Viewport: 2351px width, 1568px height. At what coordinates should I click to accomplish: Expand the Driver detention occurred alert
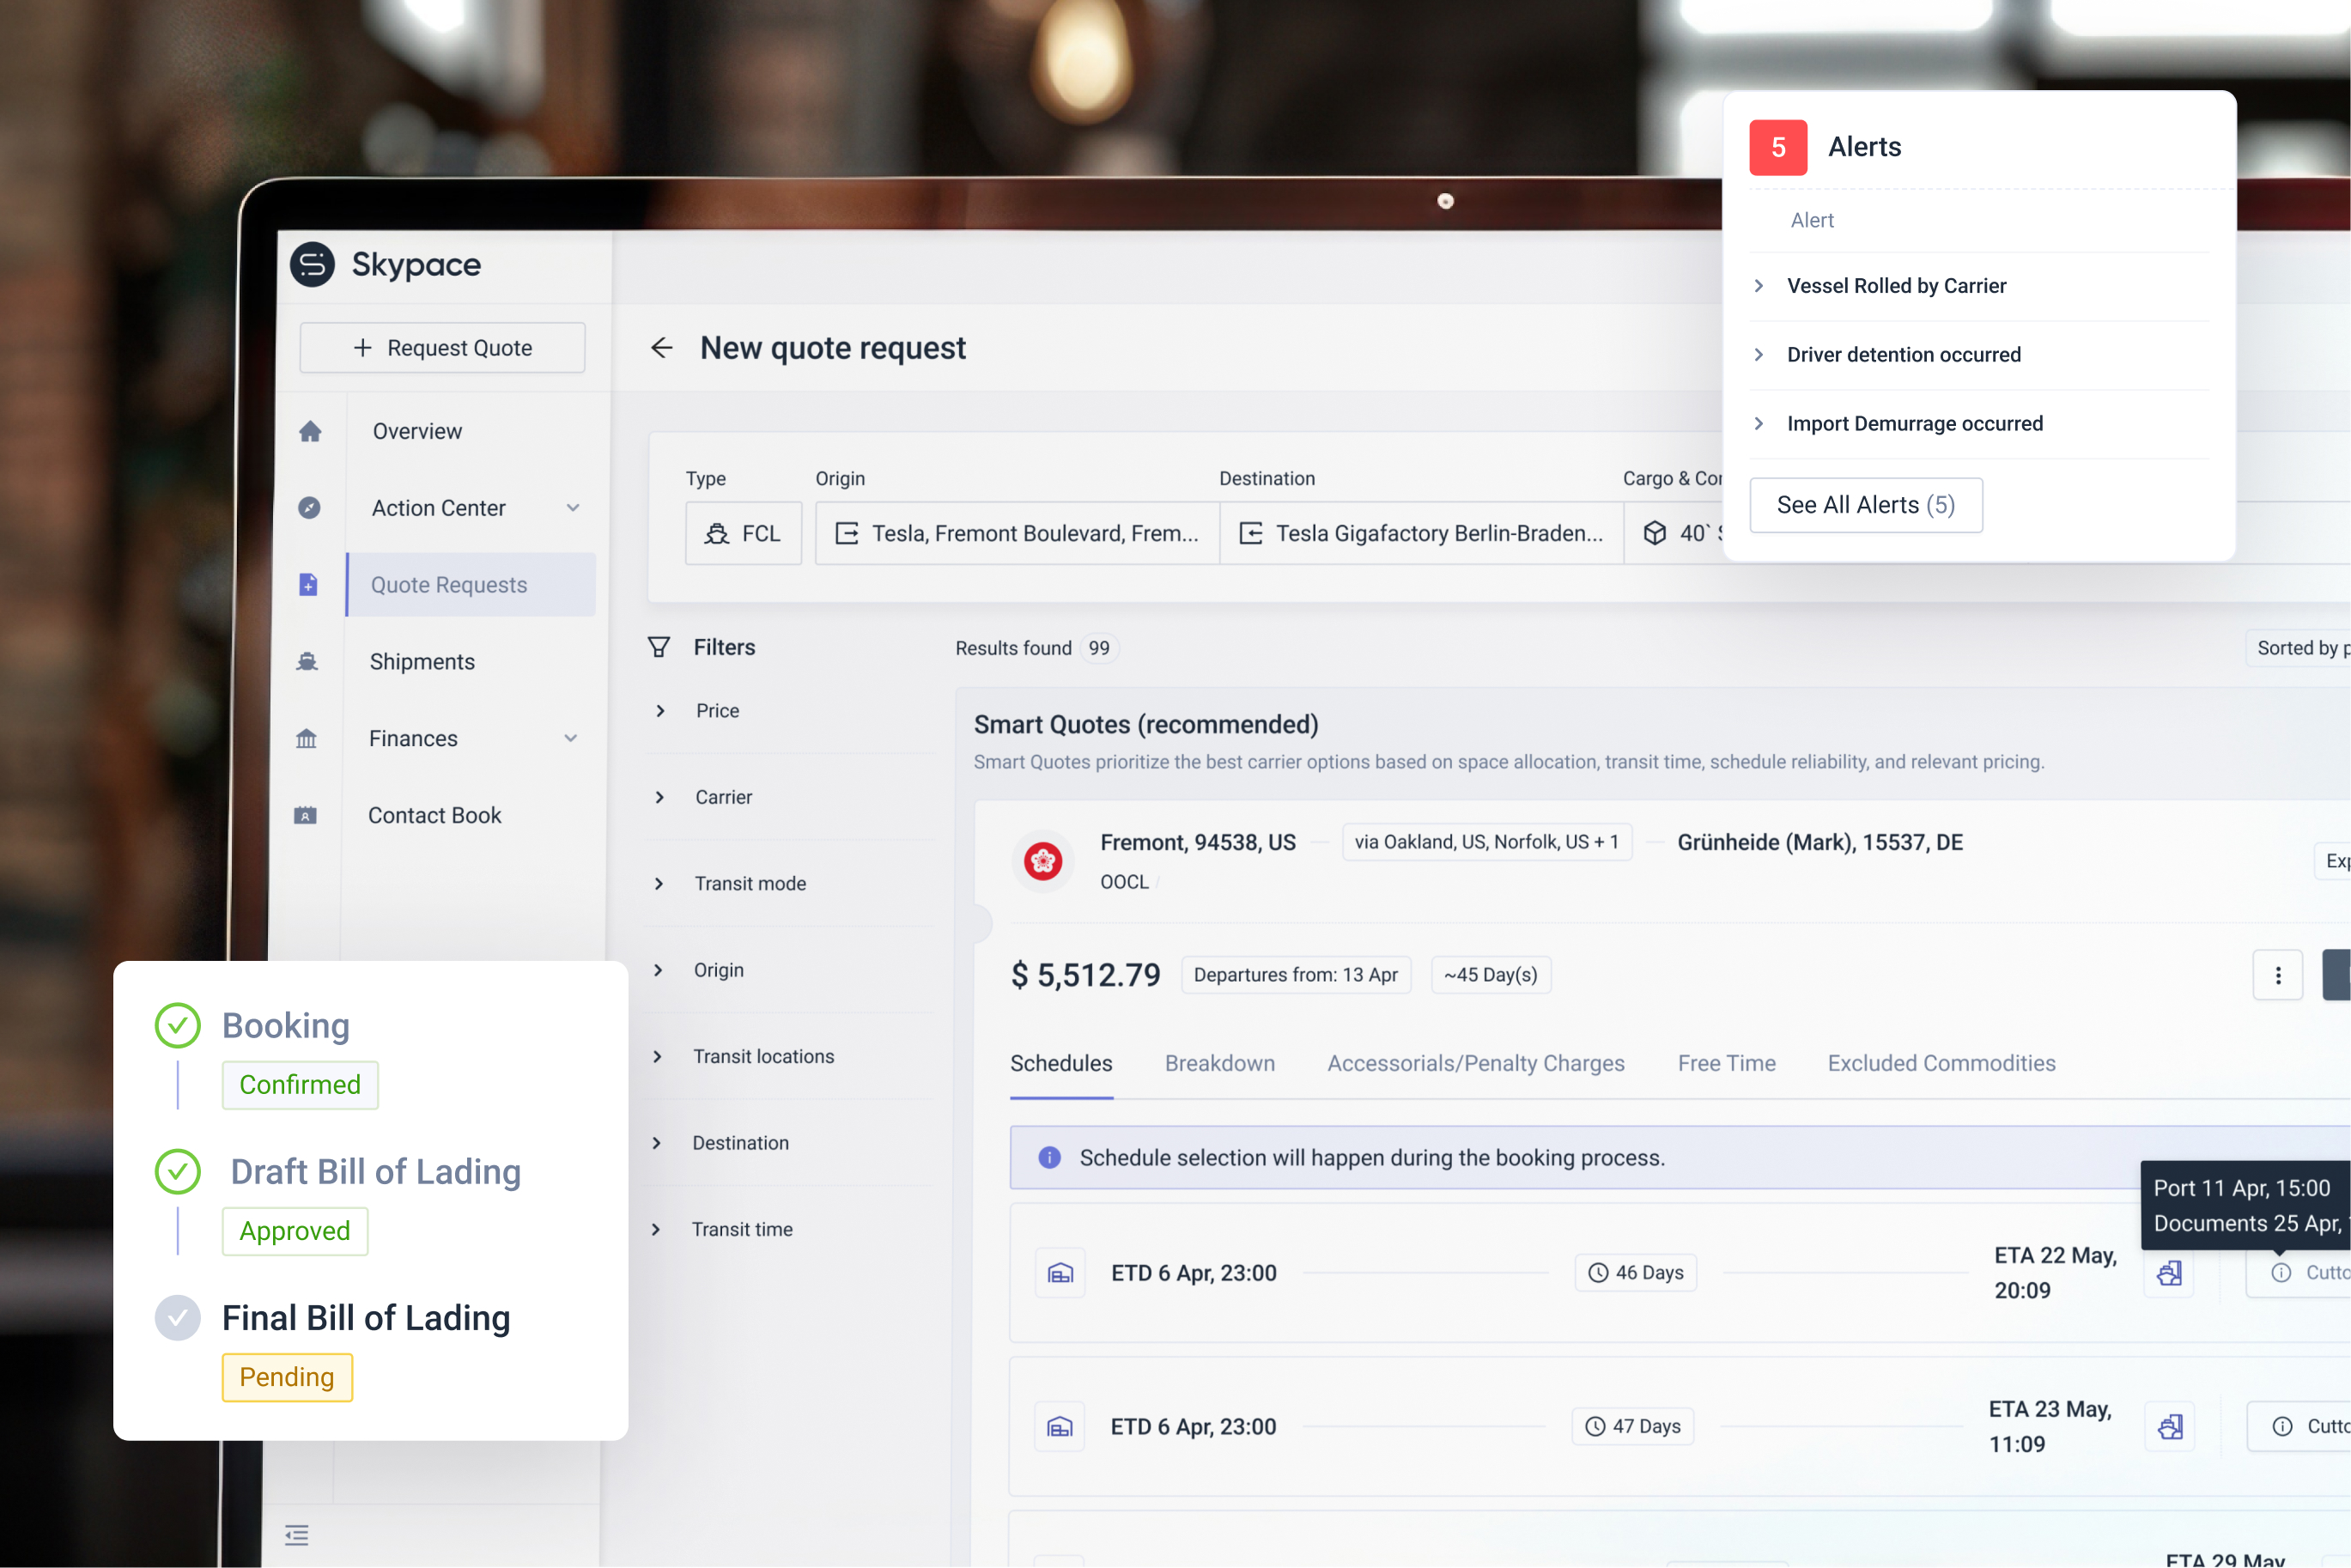[1758, 354]
